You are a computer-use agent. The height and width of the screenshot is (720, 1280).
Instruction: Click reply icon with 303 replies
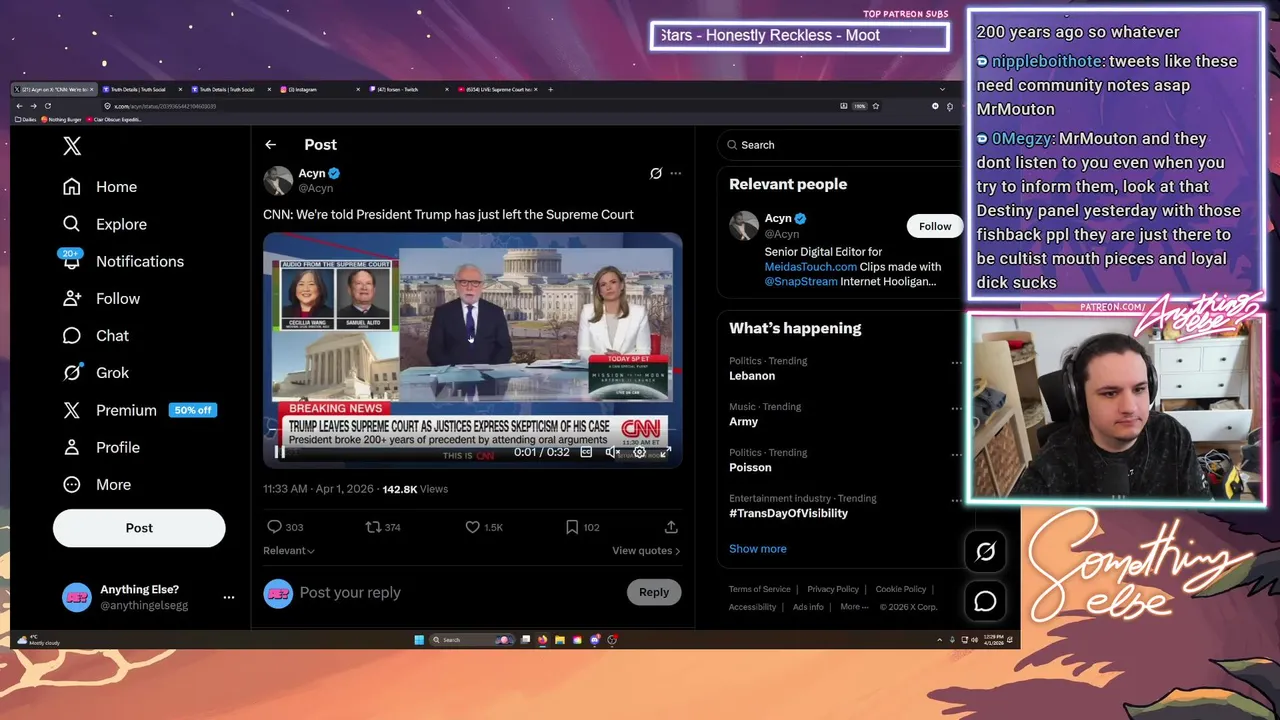[274, 527]
